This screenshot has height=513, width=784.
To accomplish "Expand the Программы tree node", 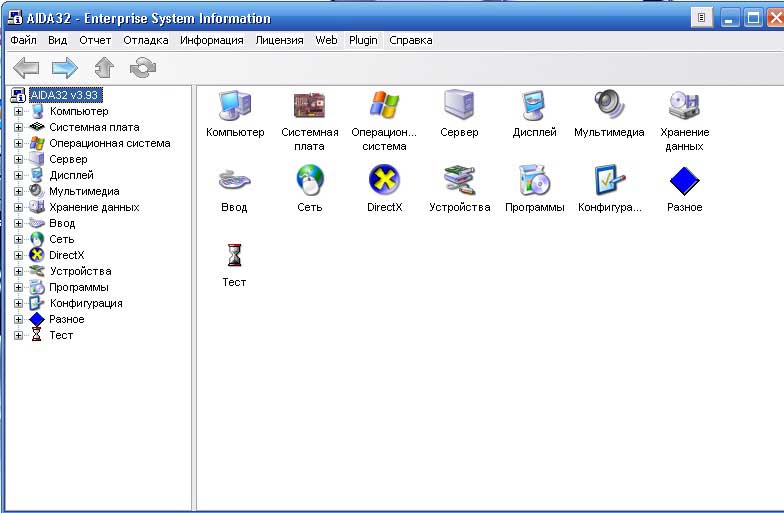I will click(x=18, y=288).
